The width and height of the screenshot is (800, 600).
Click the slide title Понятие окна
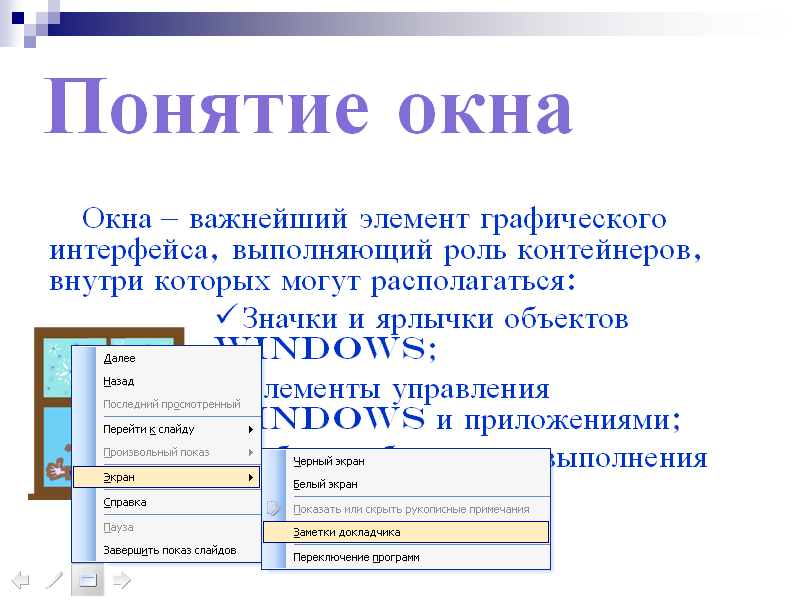tap(309, 108)
